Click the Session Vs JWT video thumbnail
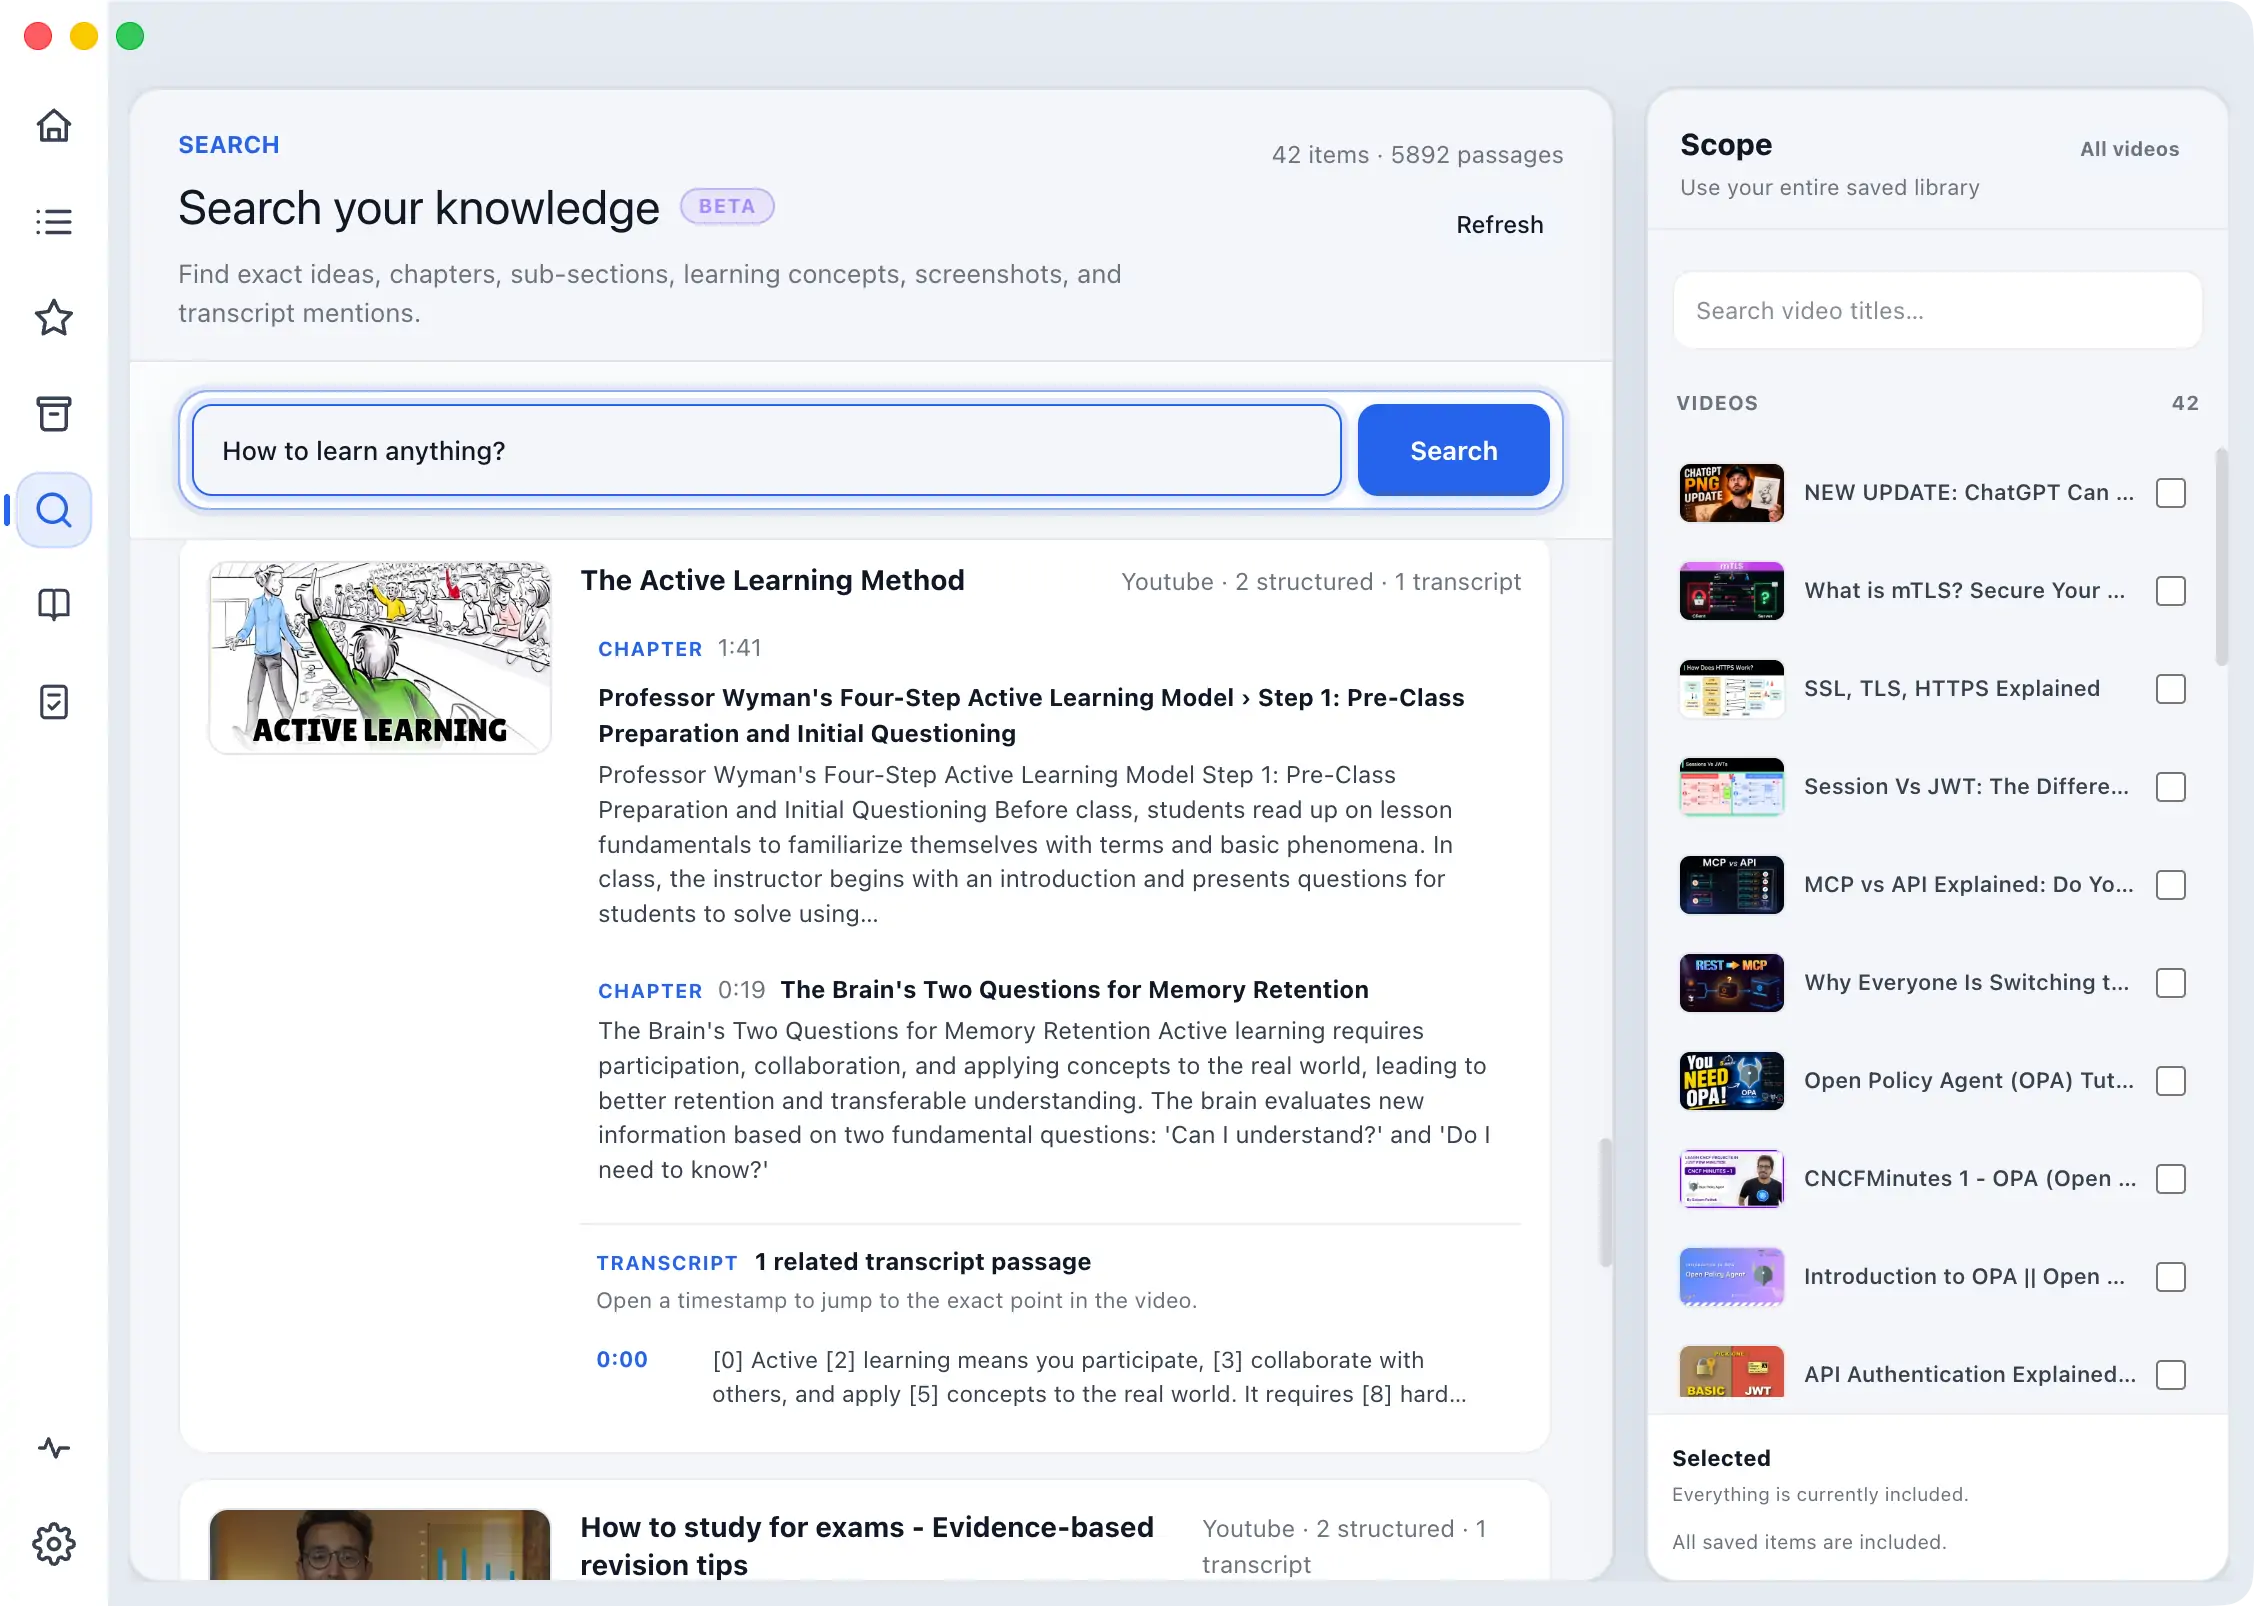The image size is (2254, 1606). point(1732,787)
